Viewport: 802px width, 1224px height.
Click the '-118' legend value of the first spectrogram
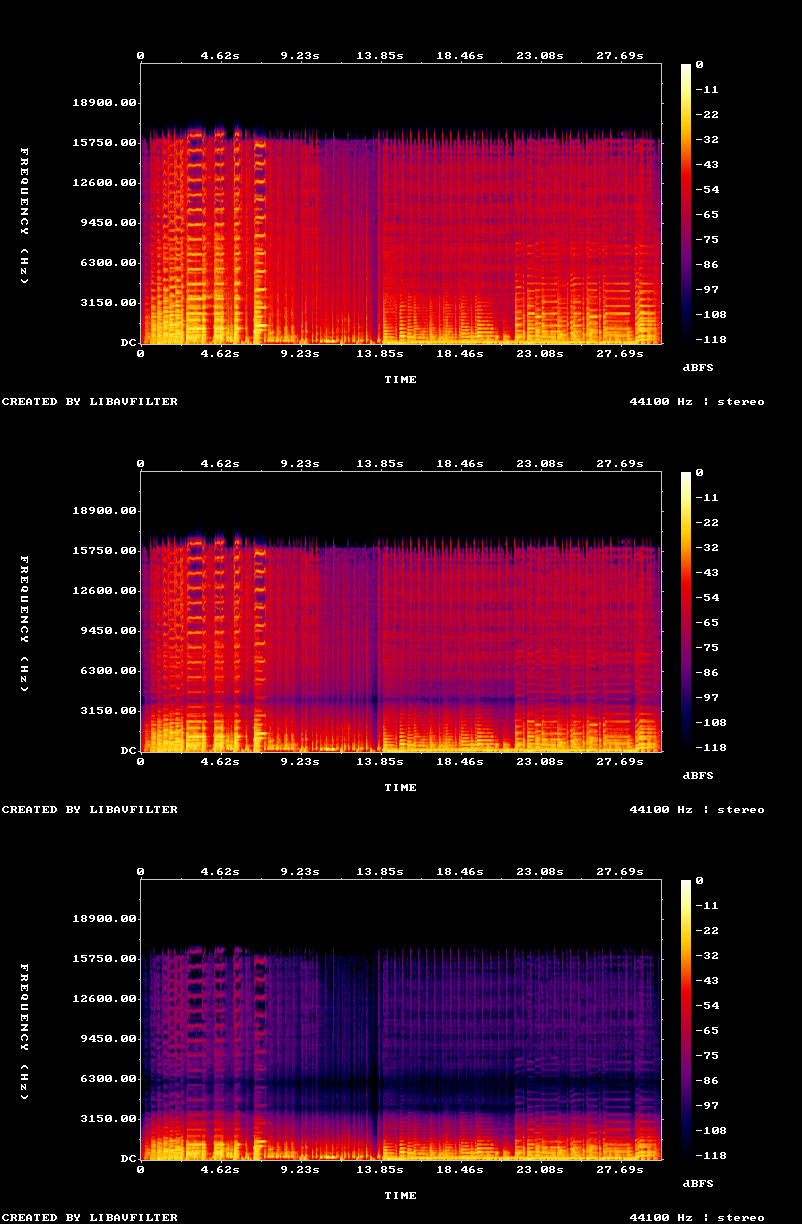point(712,340)
